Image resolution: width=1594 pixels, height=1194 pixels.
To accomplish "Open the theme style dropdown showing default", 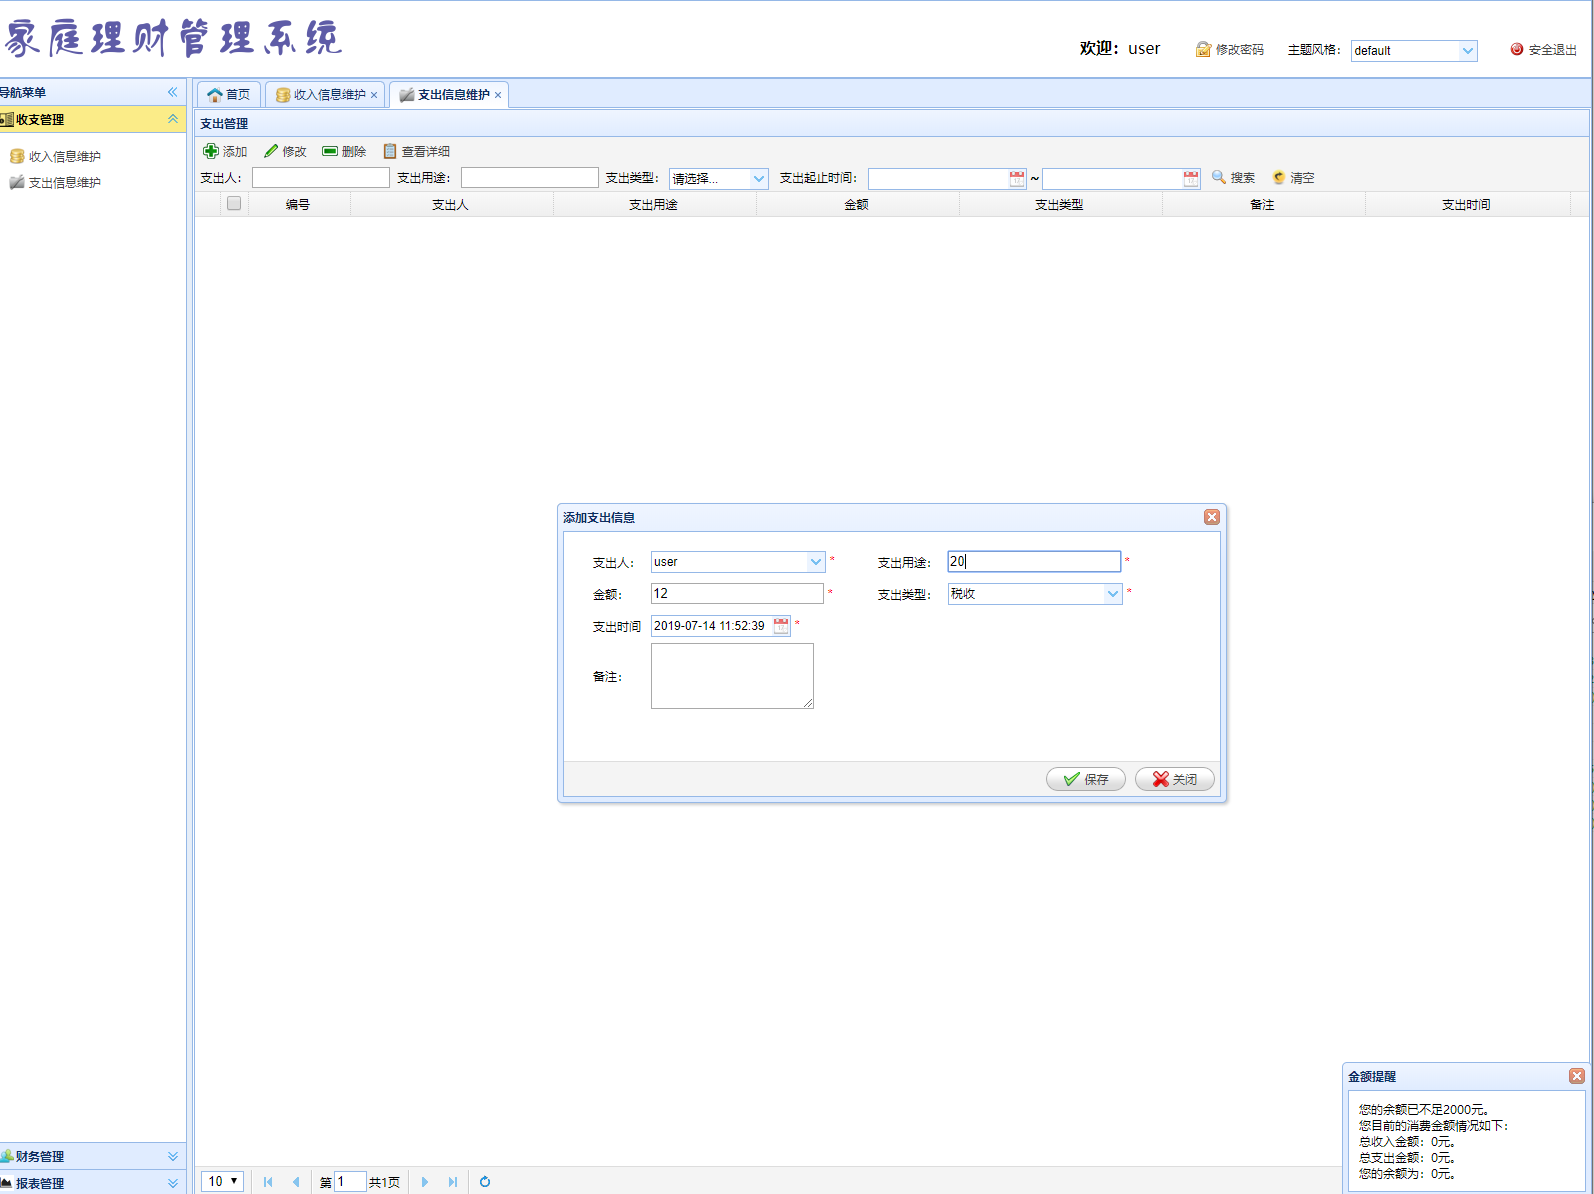I will point(1467,51).
